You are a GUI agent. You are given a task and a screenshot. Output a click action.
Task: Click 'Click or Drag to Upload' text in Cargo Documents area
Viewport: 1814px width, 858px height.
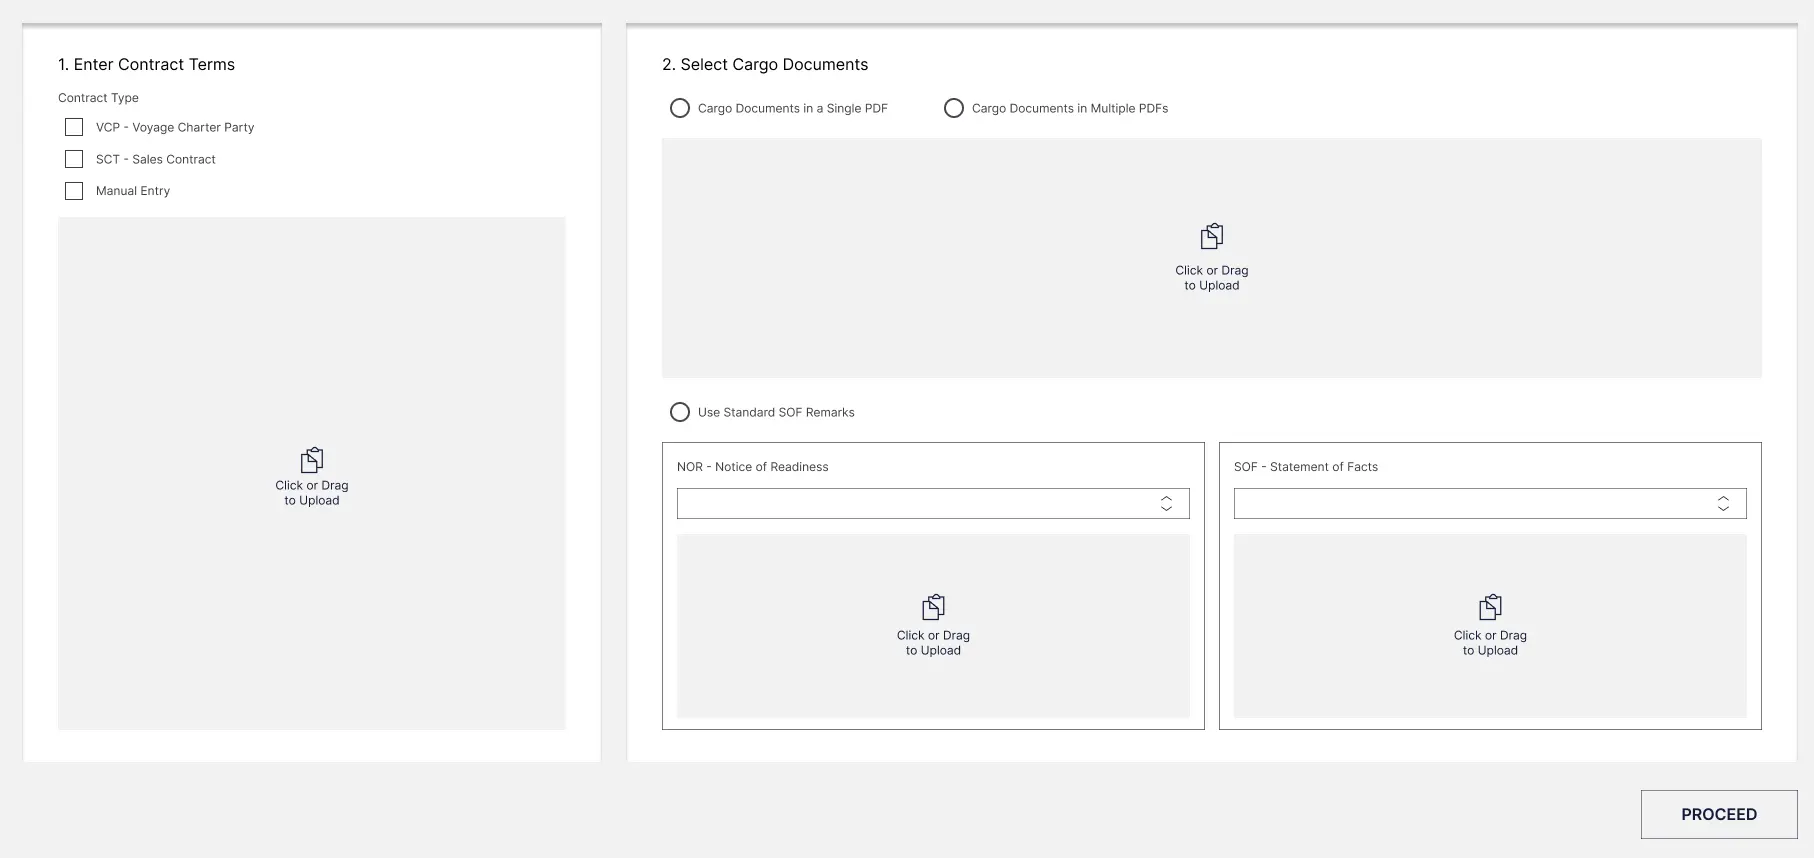click(1211, 278)
